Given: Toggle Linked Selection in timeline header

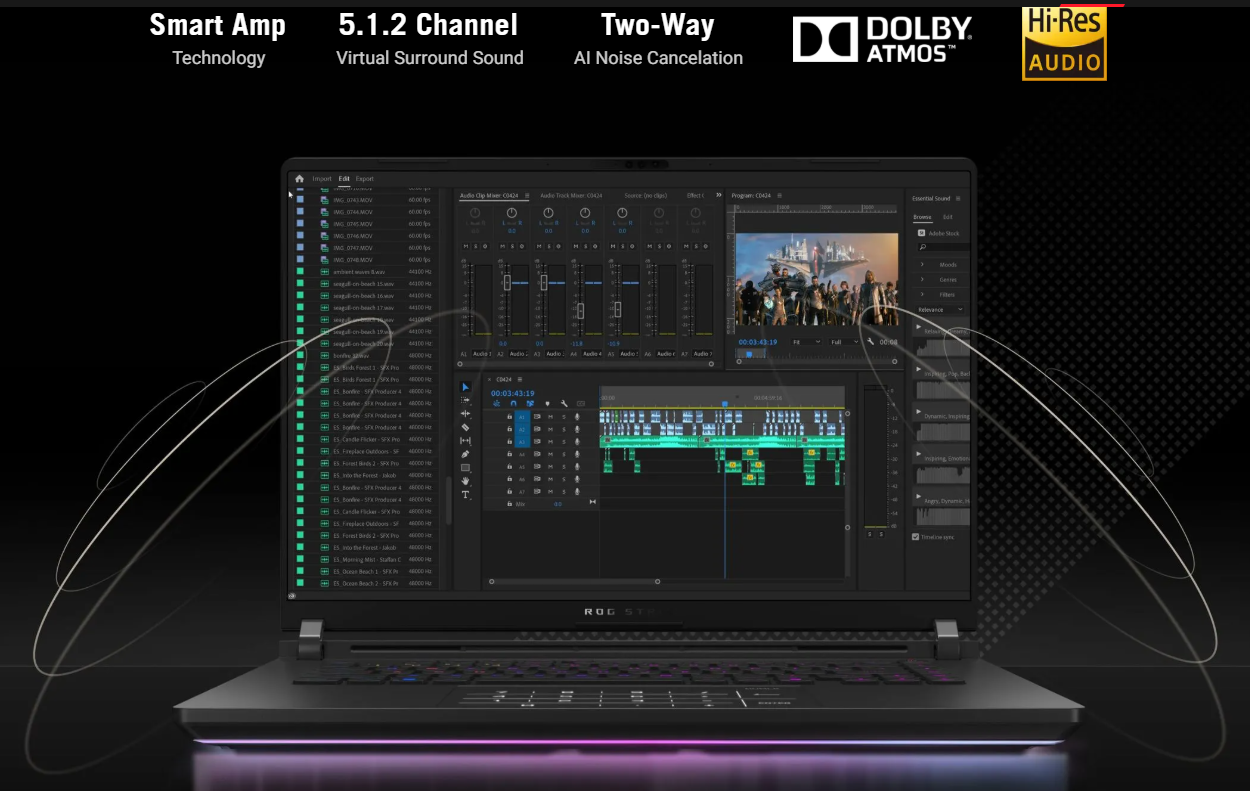Looking at the screenshot, I should (530, 403).
